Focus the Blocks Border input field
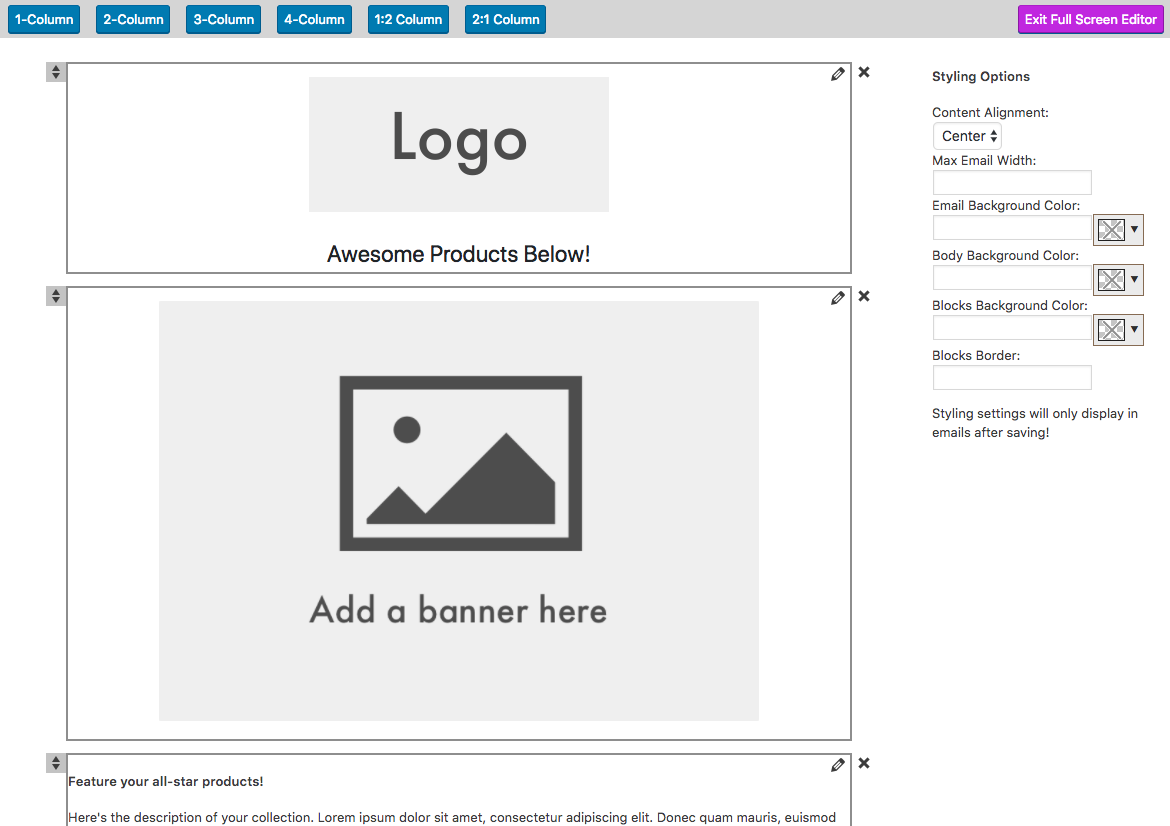 [x=1012, y=378]
